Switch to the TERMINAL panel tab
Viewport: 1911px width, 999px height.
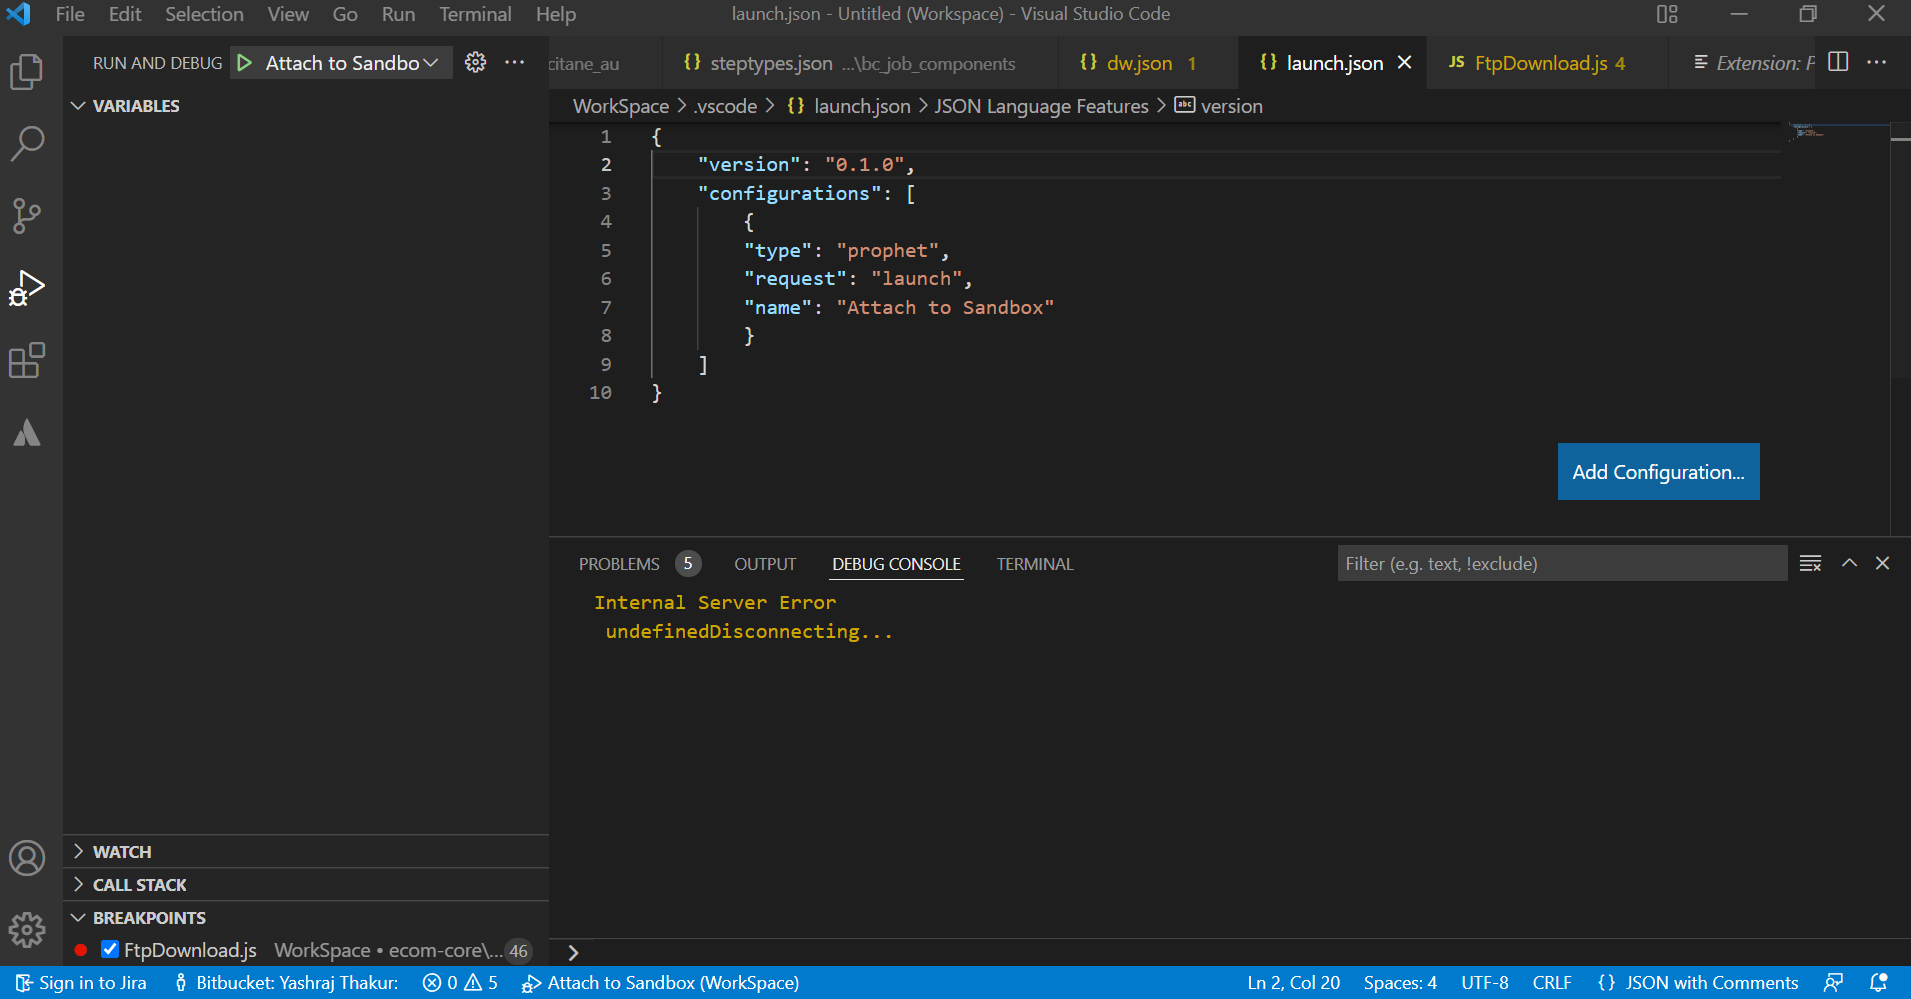click(x=1035, y=564)
